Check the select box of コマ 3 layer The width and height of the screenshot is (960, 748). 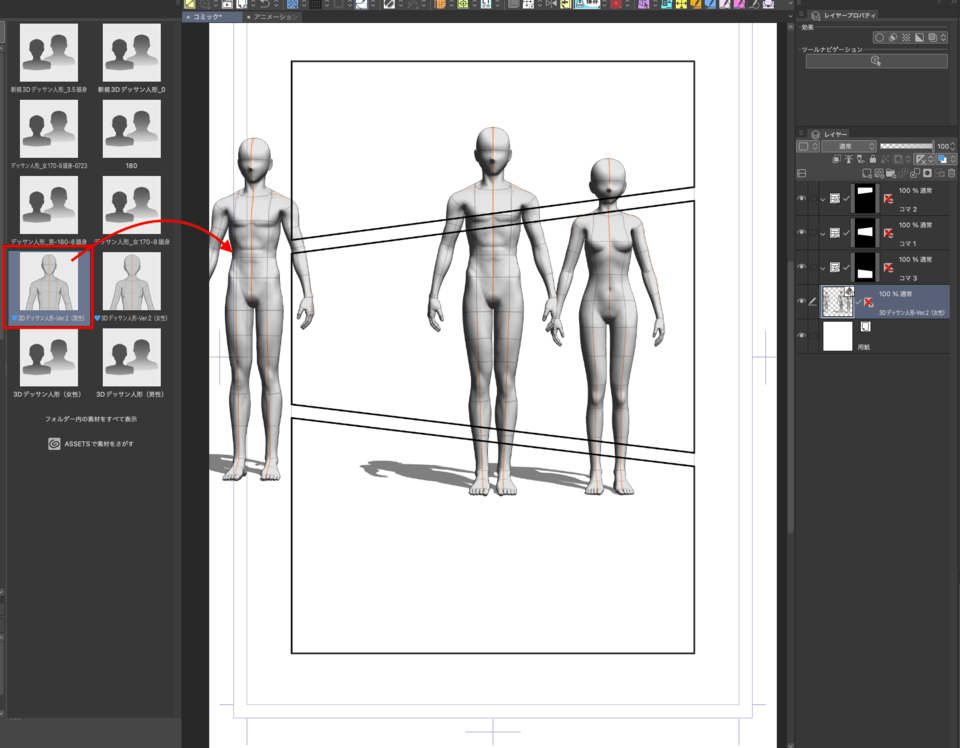(813, 267)
